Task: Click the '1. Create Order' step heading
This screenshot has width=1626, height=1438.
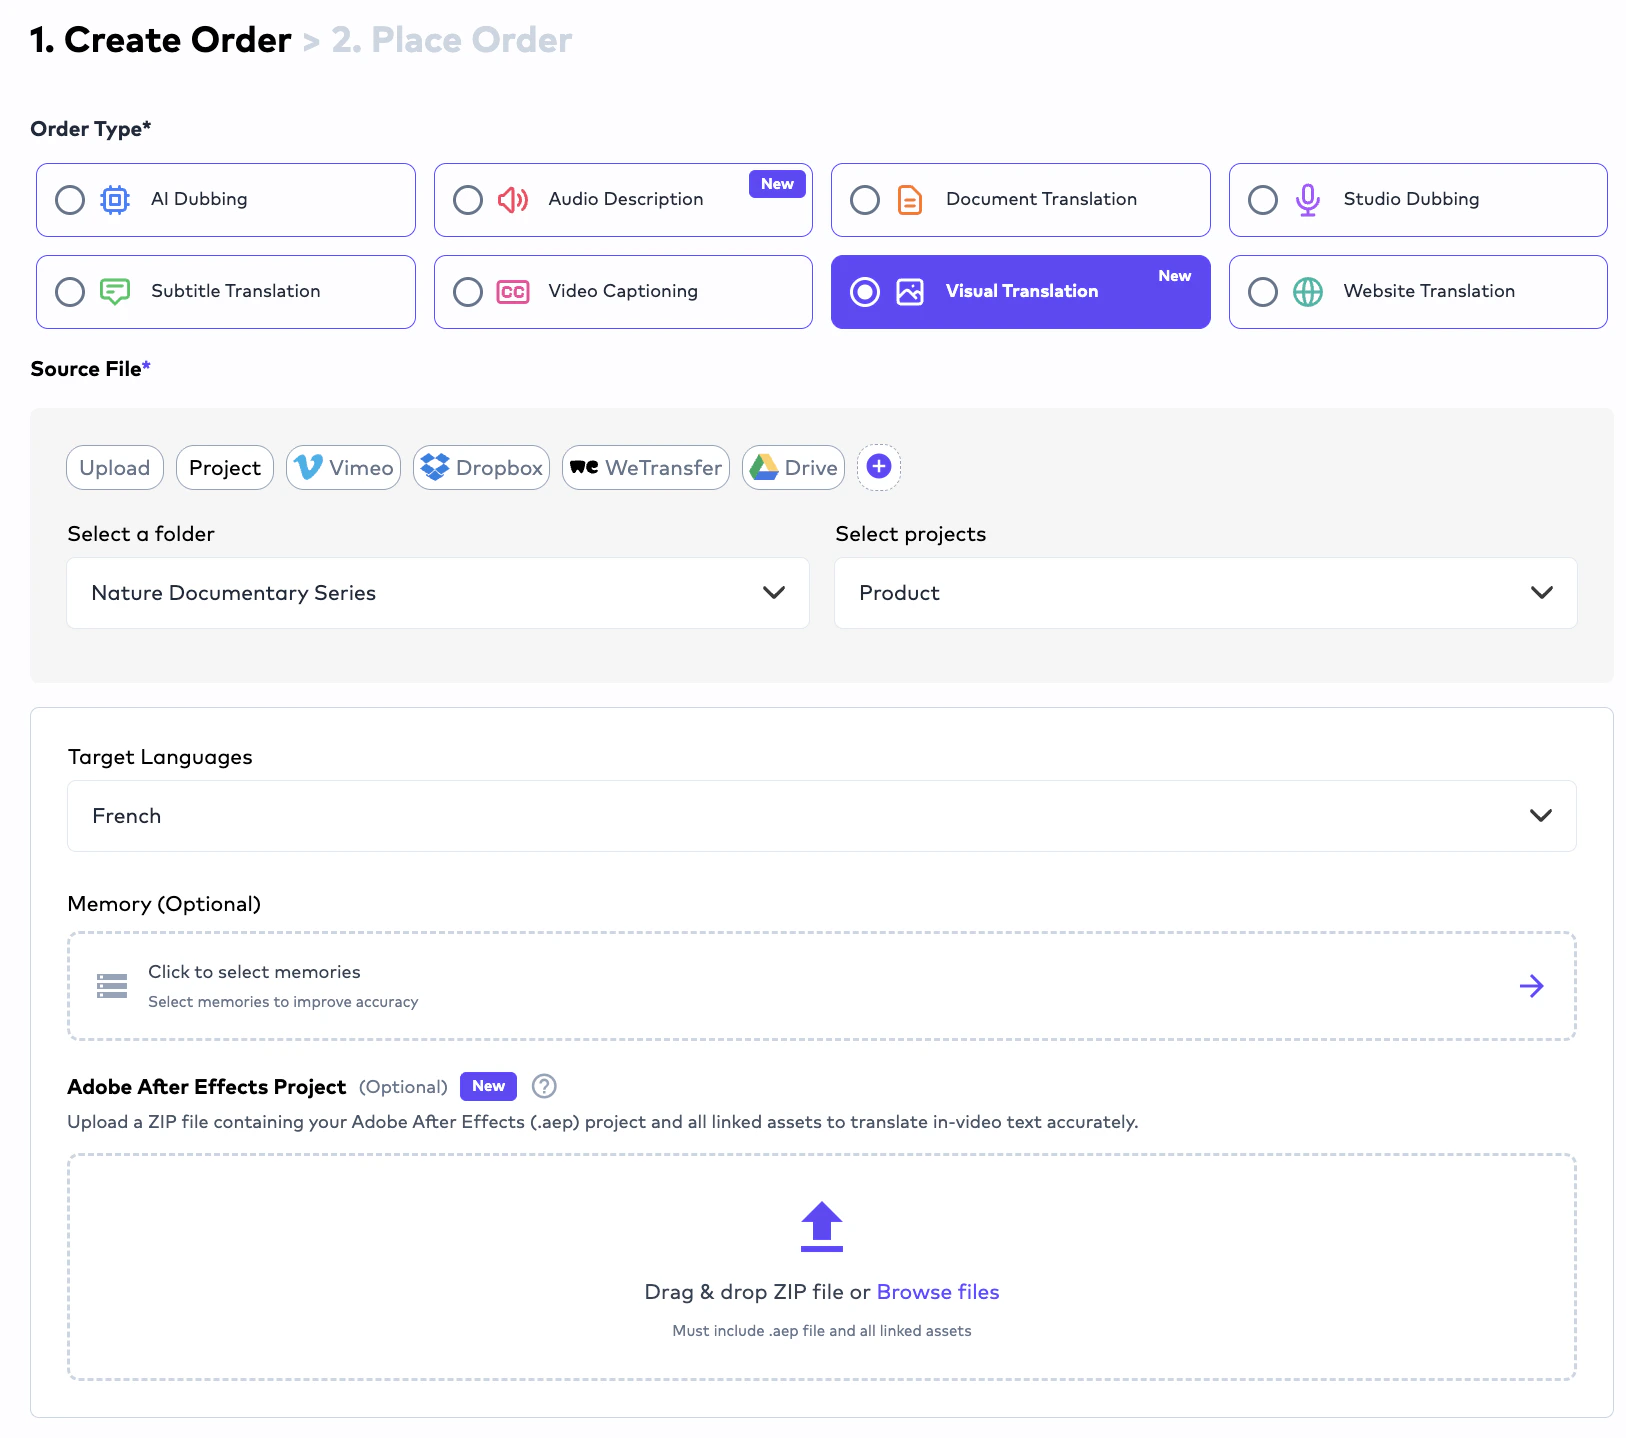Action: 161,40
